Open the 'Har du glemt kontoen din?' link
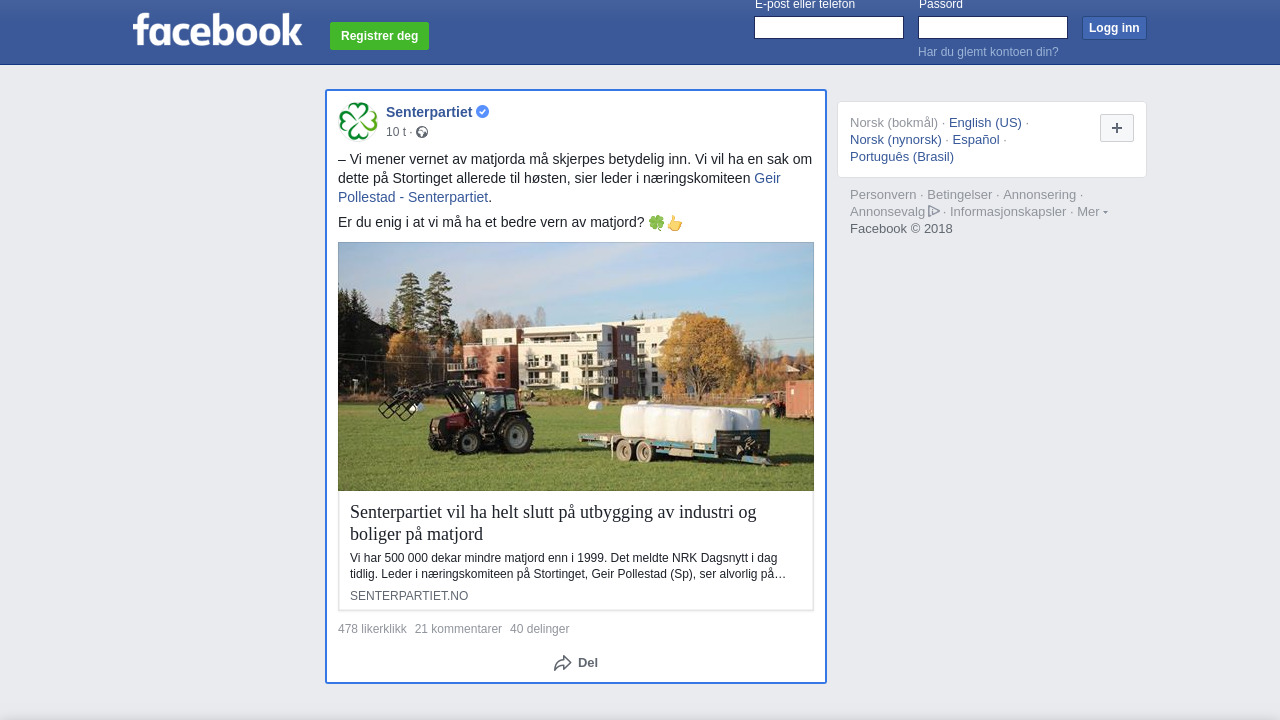Image resolution: width=1280 pixels, height=720 pixels. click(x=988, y=52)
